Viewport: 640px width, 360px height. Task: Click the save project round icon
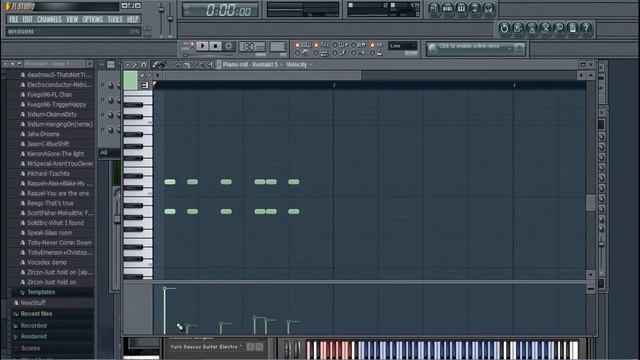(x=518, y=28)
